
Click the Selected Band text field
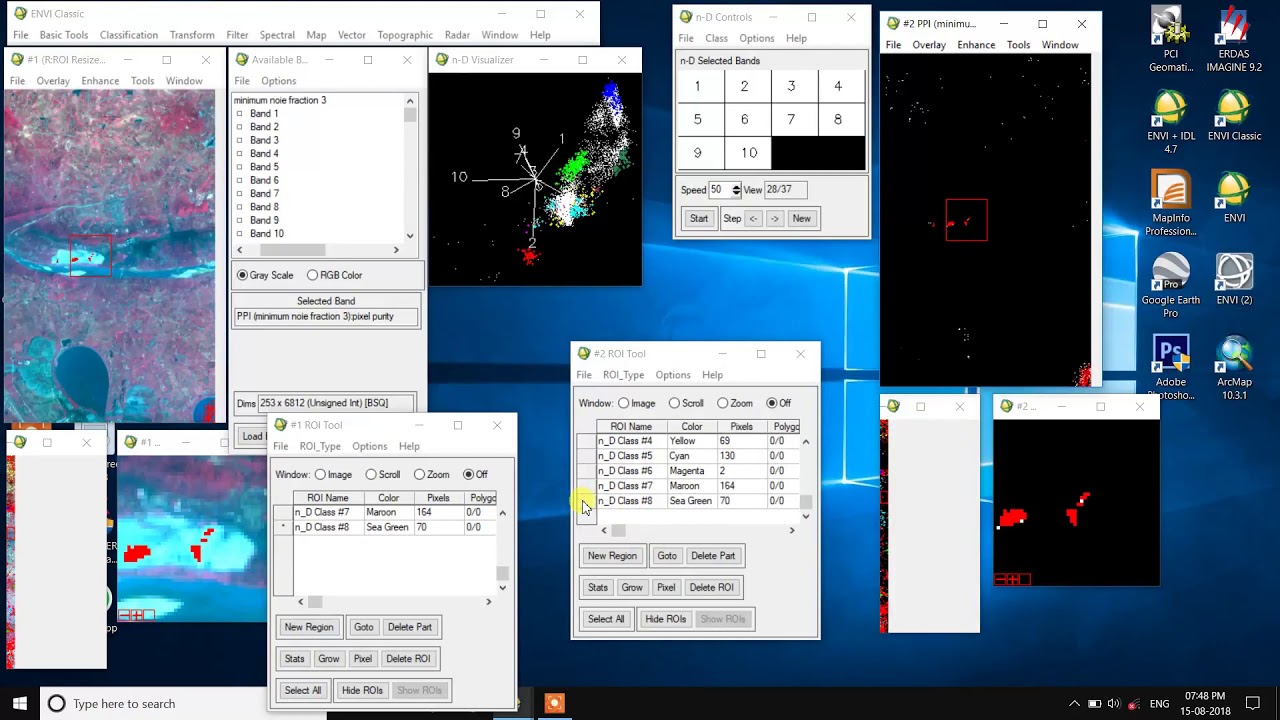[326, 317]
